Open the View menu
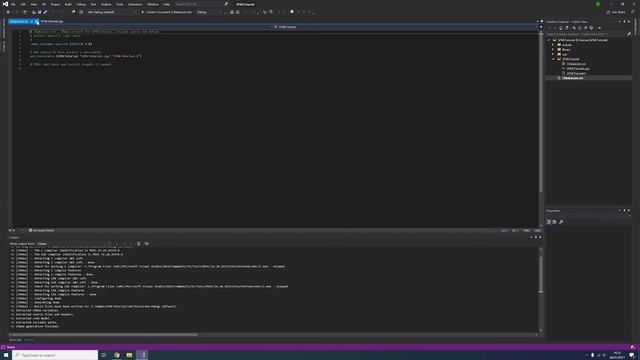Viewport: 640px width, 360px height. [x=33, y=4]
